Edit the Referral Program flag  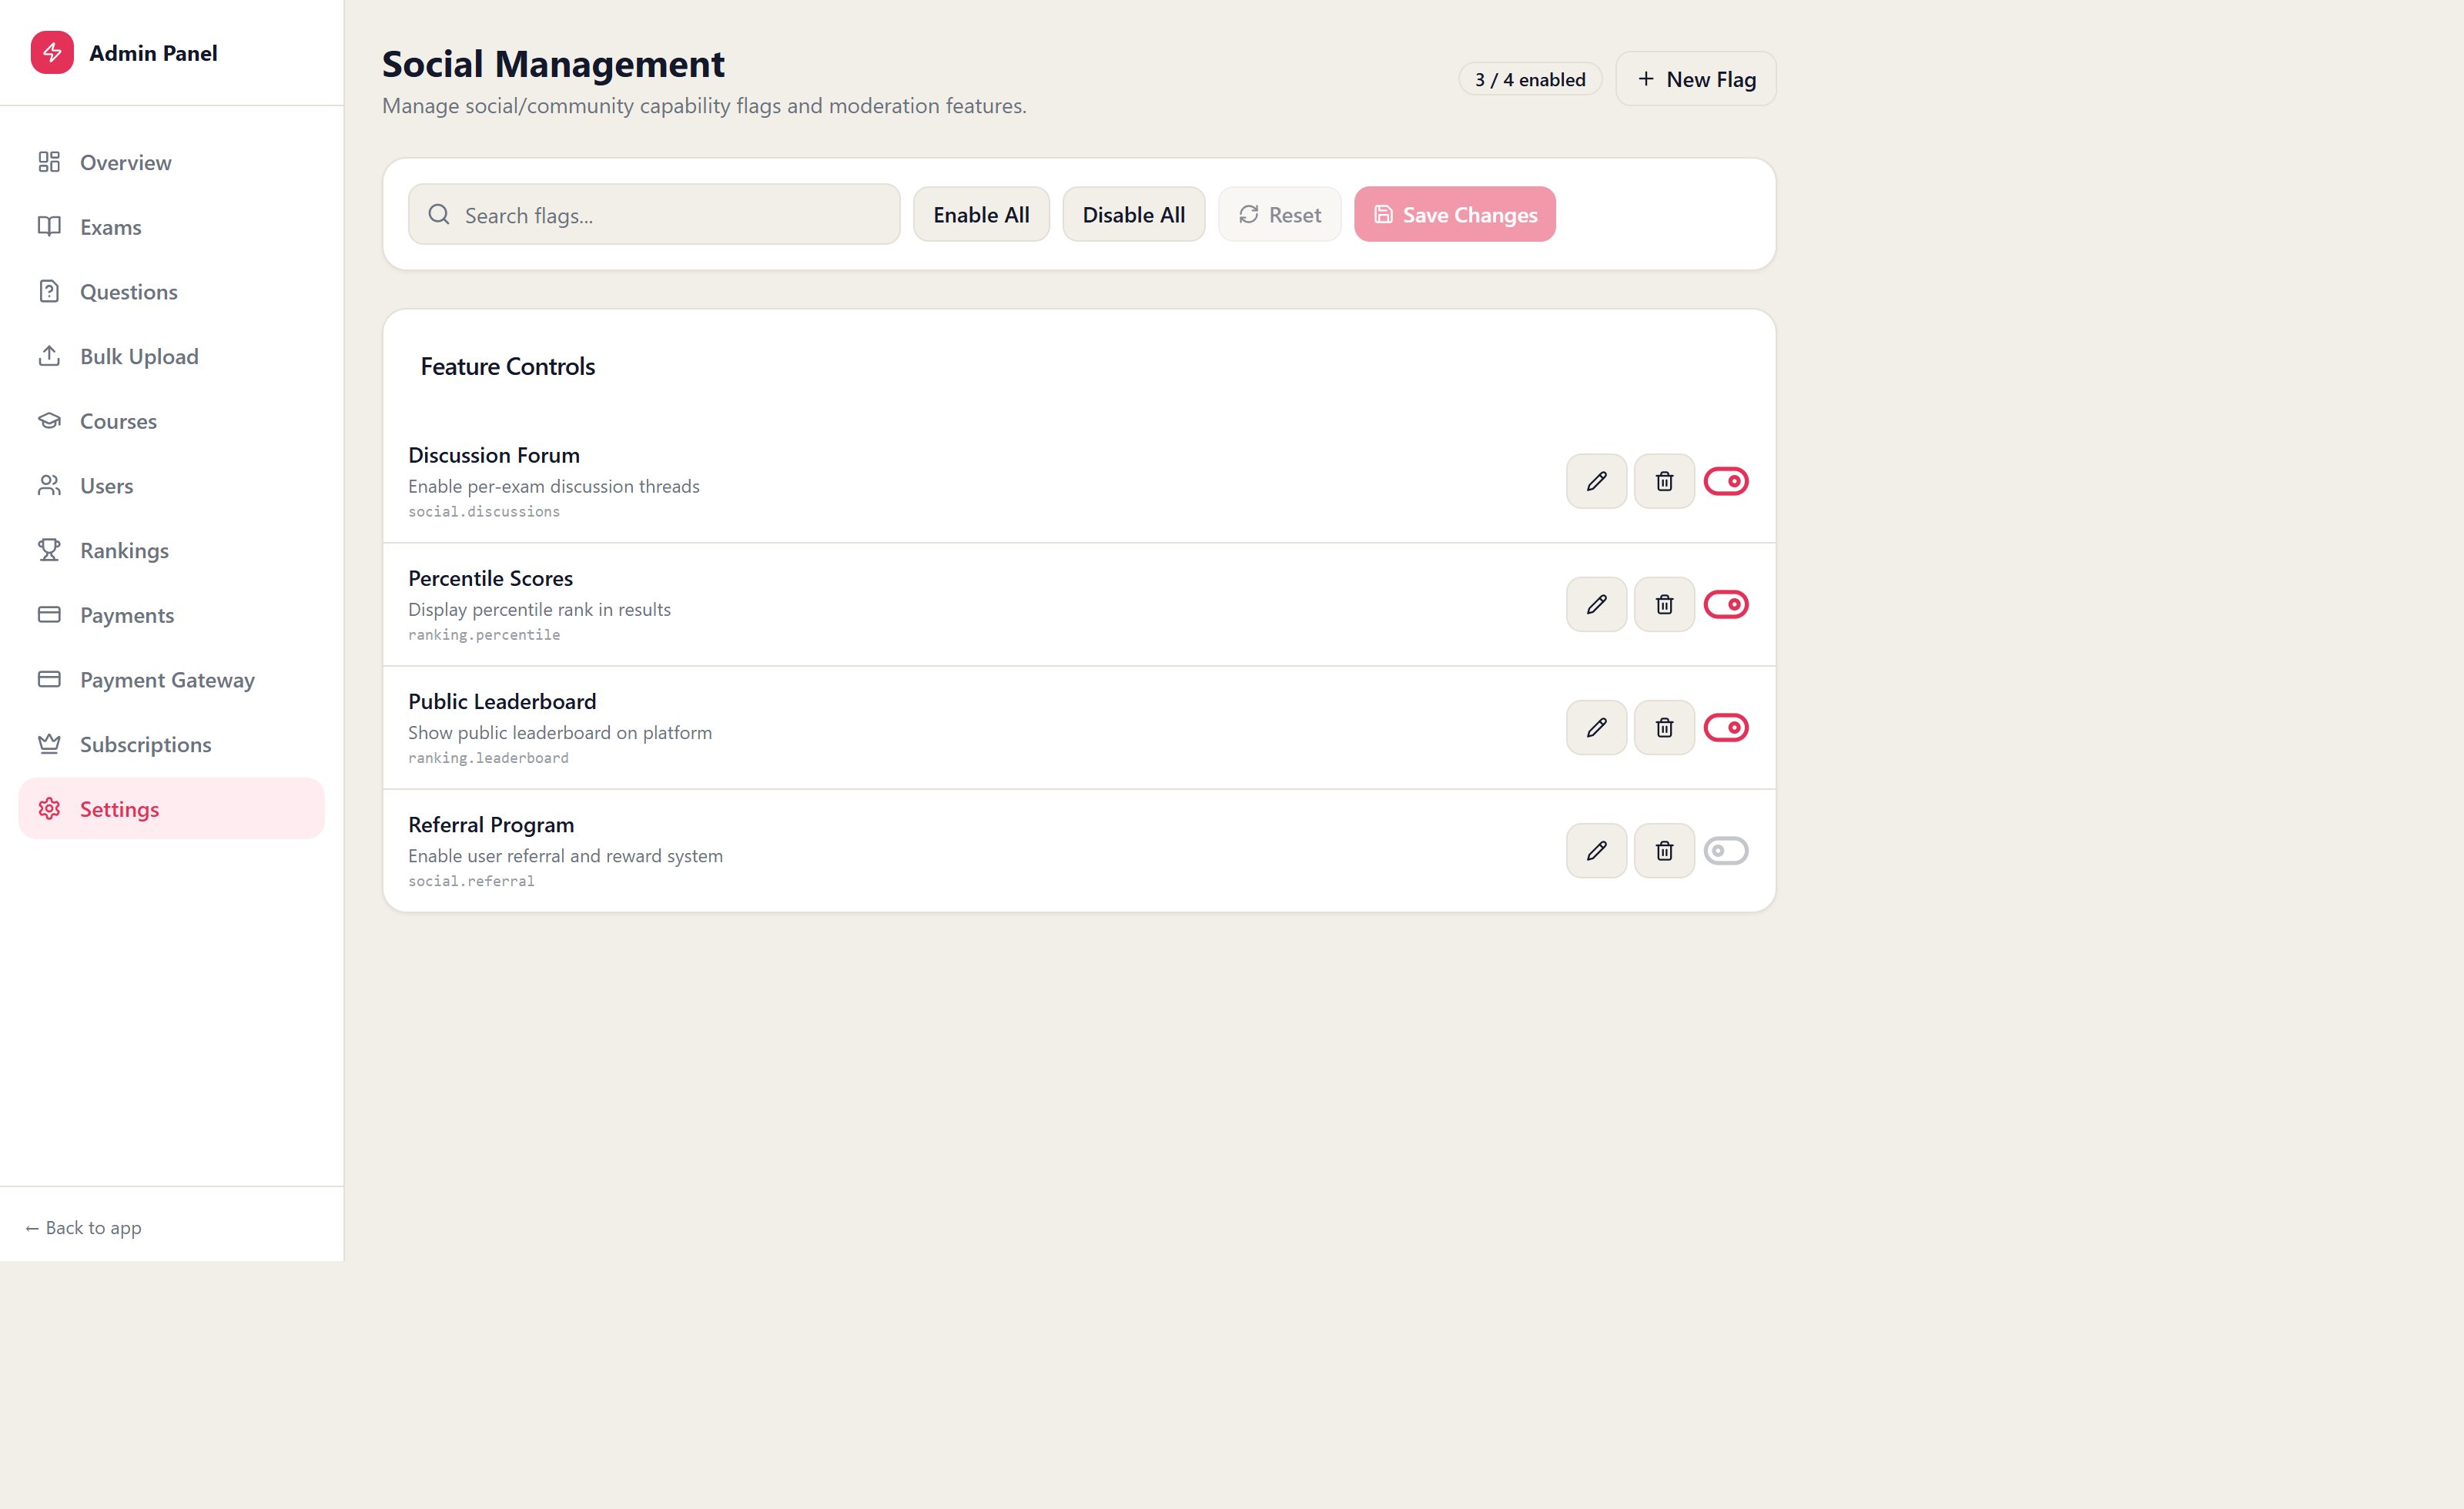pos(1596,850)
